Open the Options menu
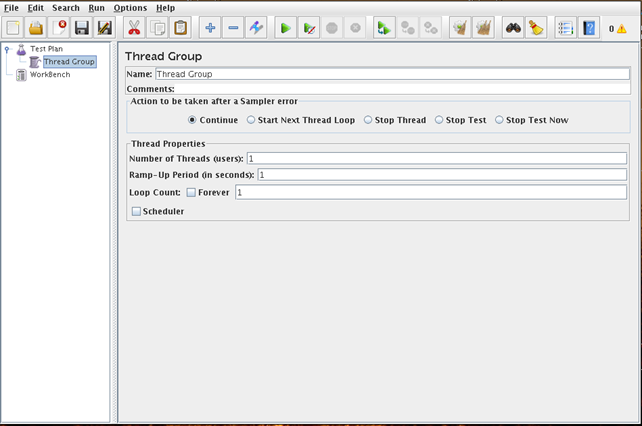Viewport: 642px width, 426px height. click(x=130, y=8)
